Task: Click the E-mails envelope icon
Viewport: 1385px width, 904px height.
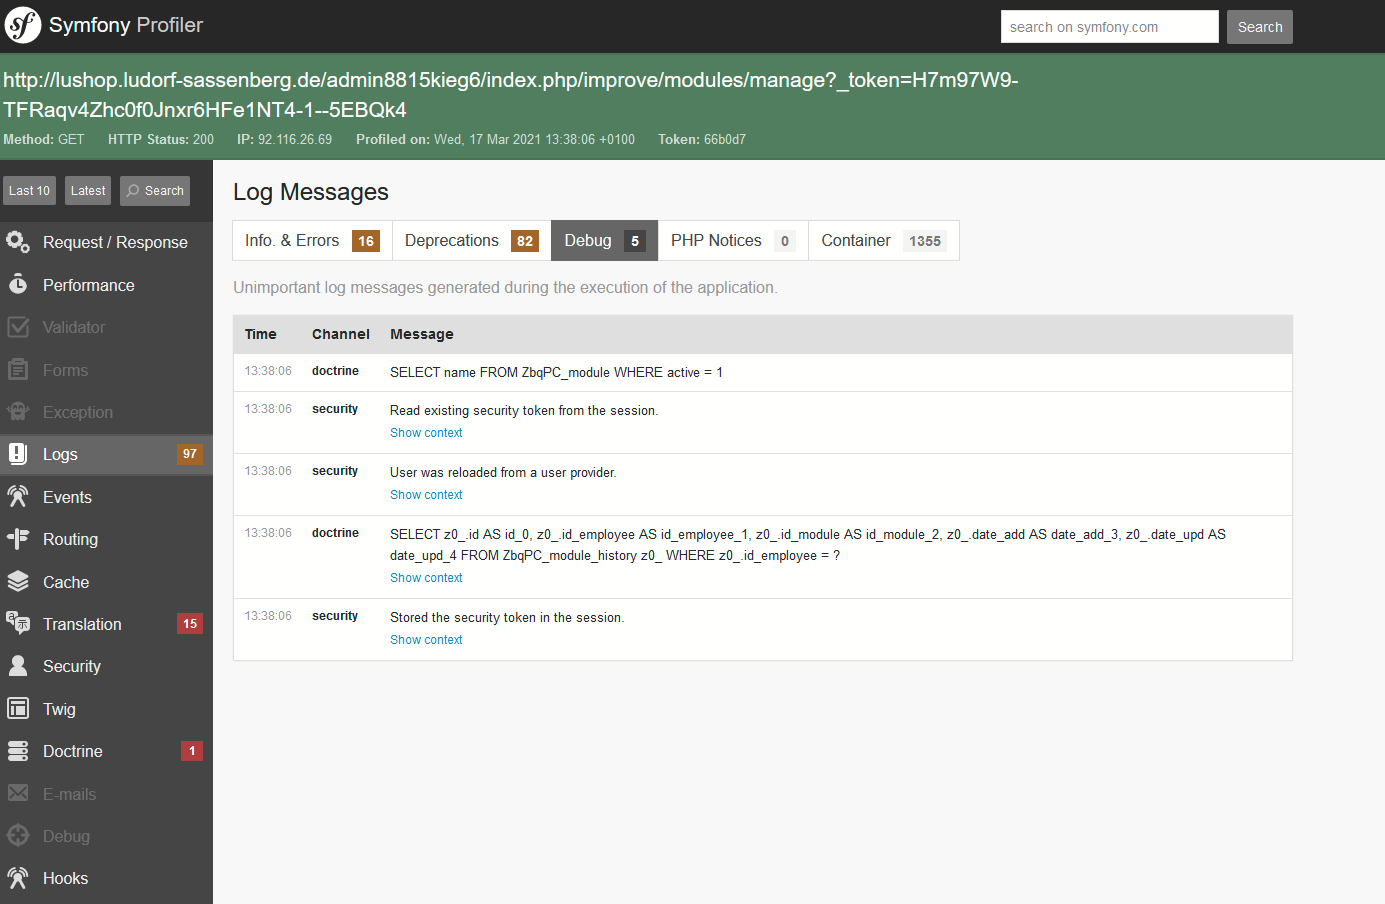Action: coord(18,794)
